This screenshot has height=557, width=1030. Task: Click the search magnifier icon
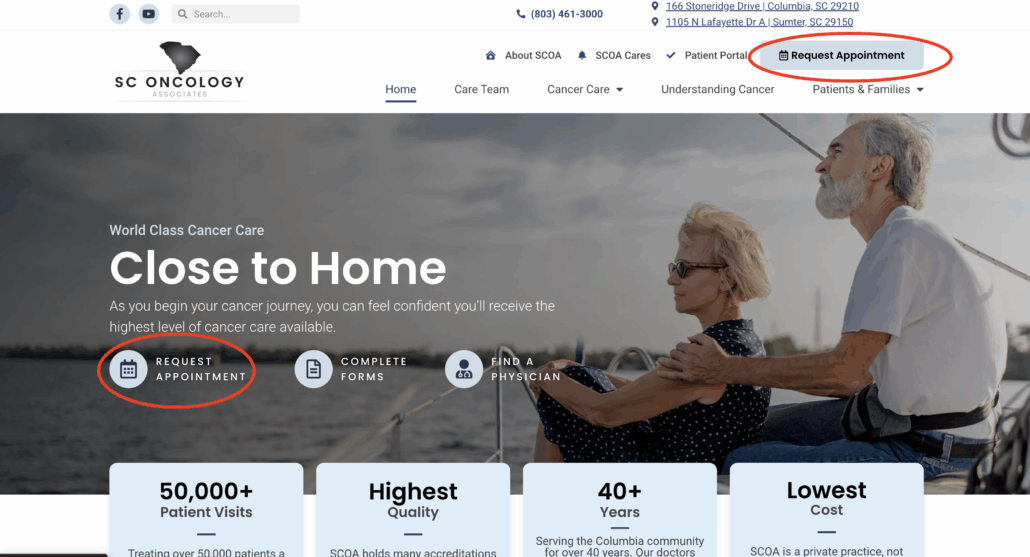click(x=183, y=14)
